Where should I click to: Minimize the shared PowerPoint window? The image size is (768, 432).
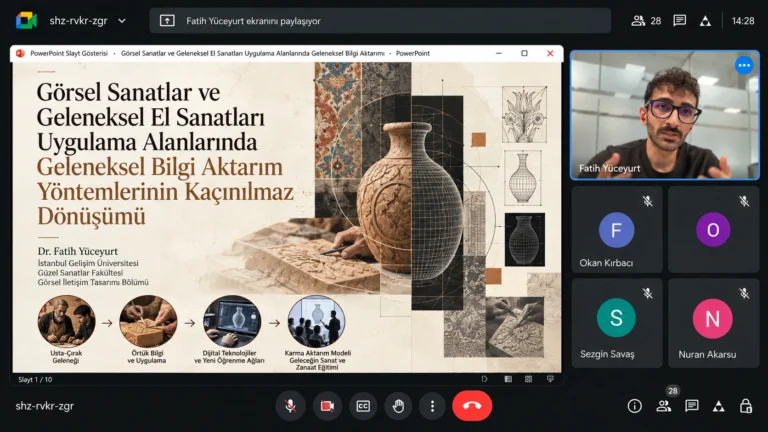pyautogui.click(x=499, y=53)
